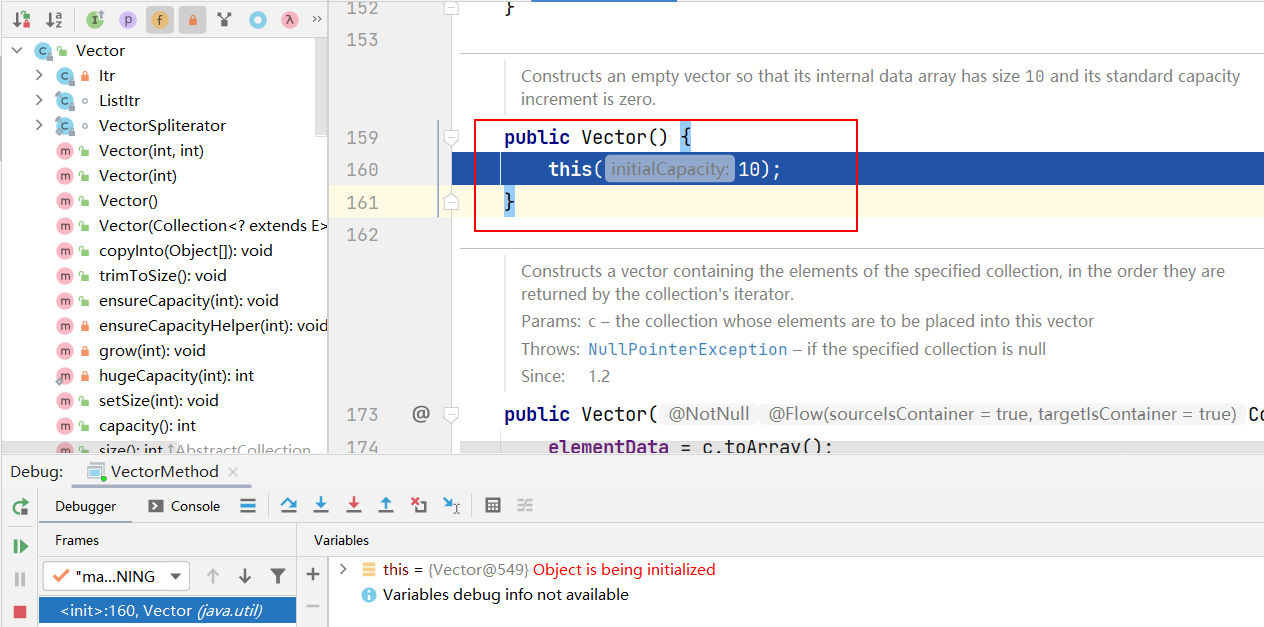Click the Frames filter funnel icon

pyautogui.click(x=278, y=576)
